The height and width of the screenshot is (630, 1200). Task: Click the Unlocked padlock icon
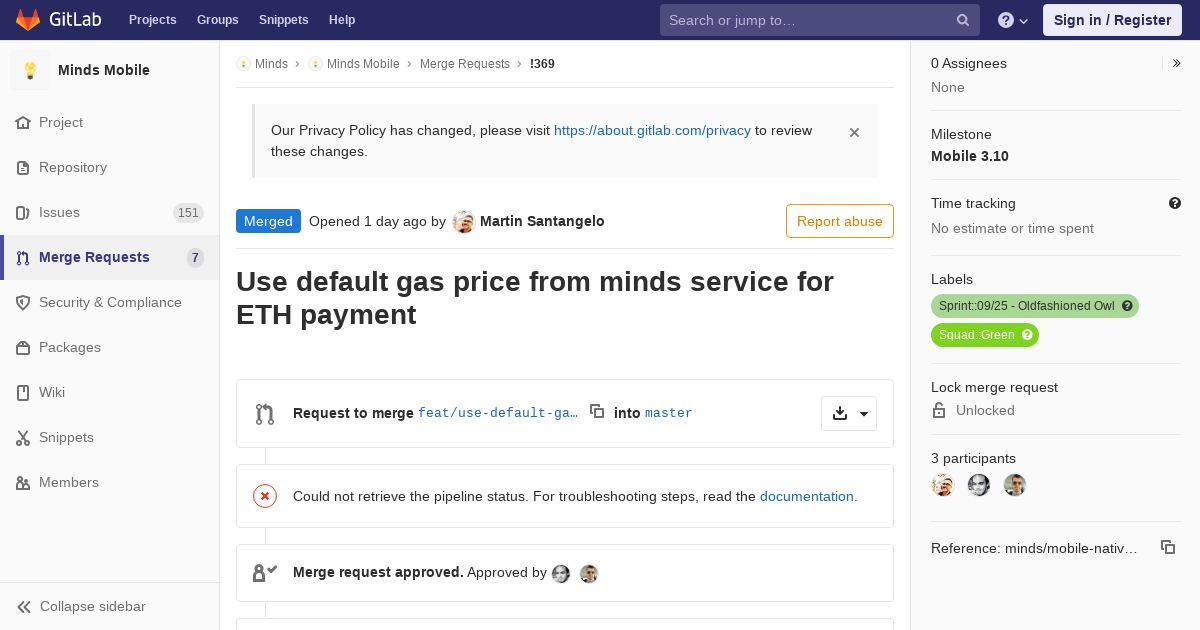pos(939,410)
